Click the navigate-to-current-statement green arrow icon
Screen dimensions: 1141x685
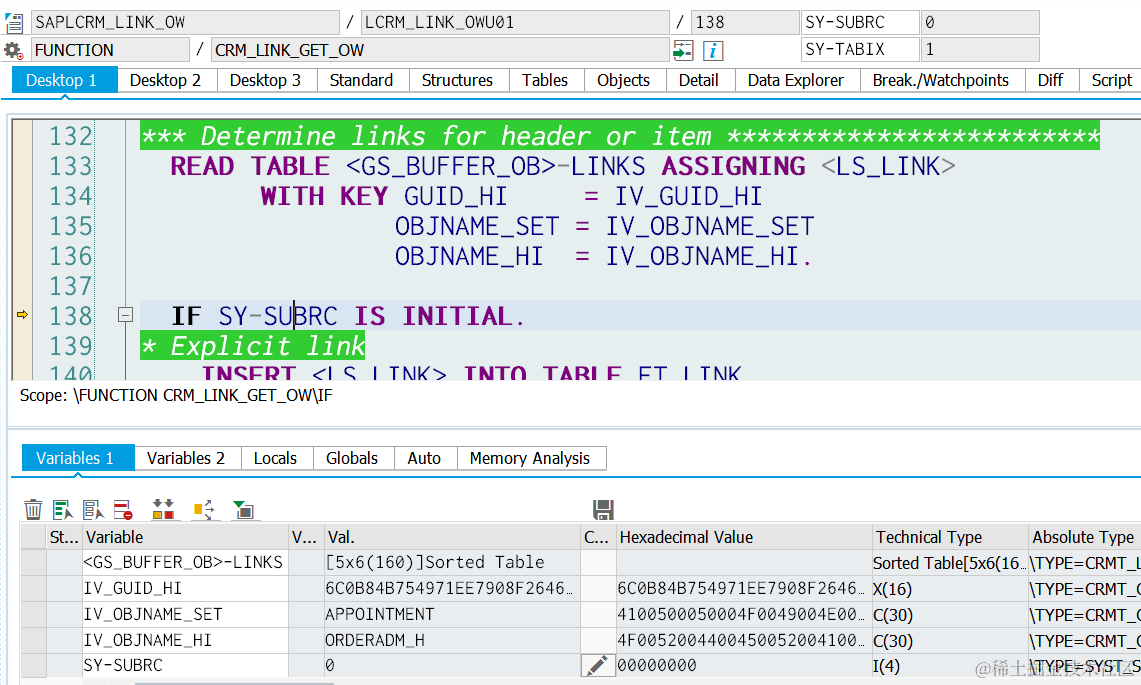coord(683,50)
